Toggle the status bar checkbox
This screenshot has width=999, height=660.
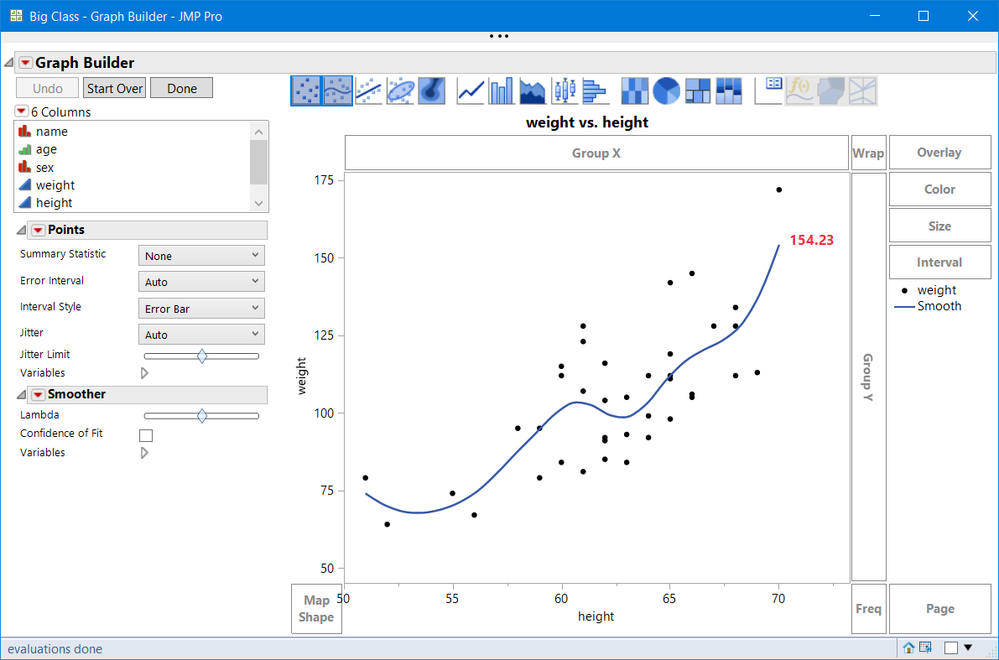951,648
